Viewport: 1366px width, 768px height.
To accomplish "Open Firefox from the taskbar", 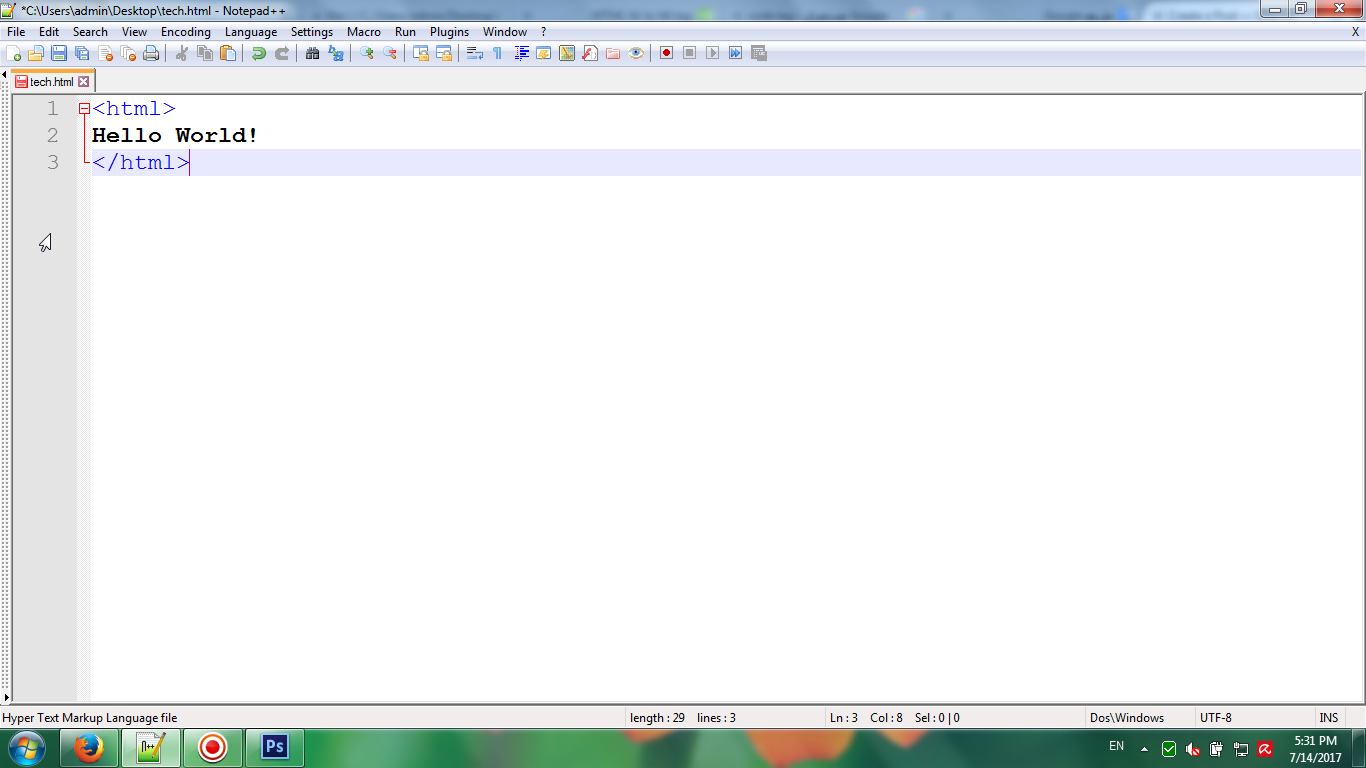I will click(89, 748).
